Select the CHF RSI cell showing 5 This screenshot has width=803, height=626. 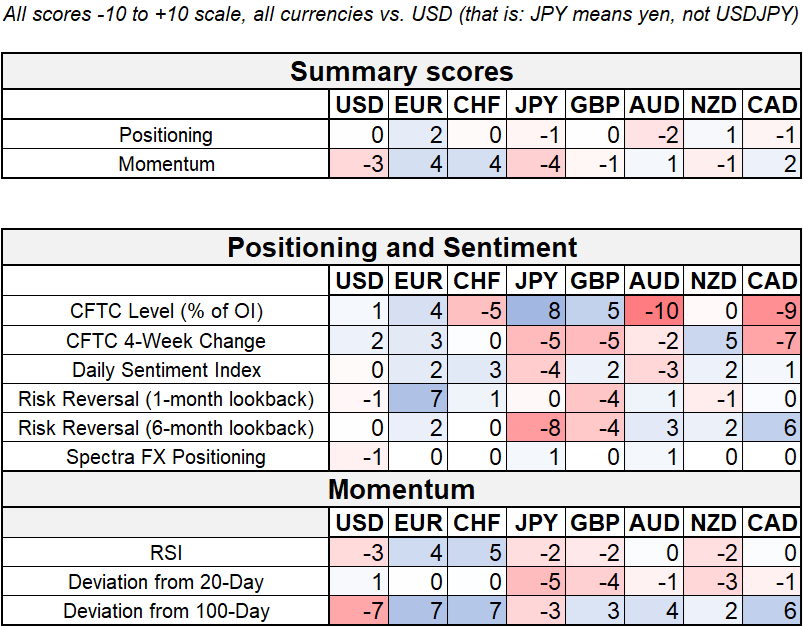click(478, 552)
